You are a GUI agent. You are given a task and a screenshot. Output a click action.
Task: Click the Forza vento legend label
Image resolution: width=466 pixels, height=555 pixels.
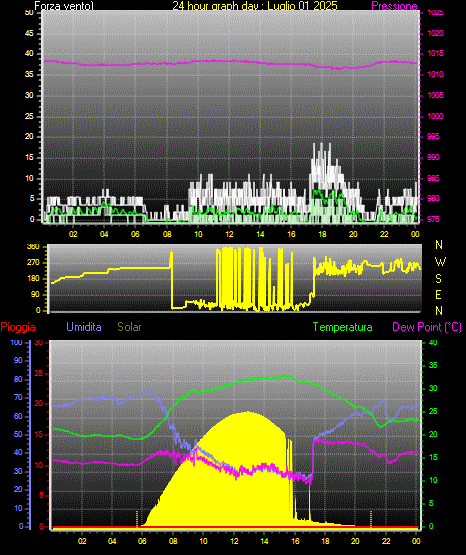[x=64, y=6]
